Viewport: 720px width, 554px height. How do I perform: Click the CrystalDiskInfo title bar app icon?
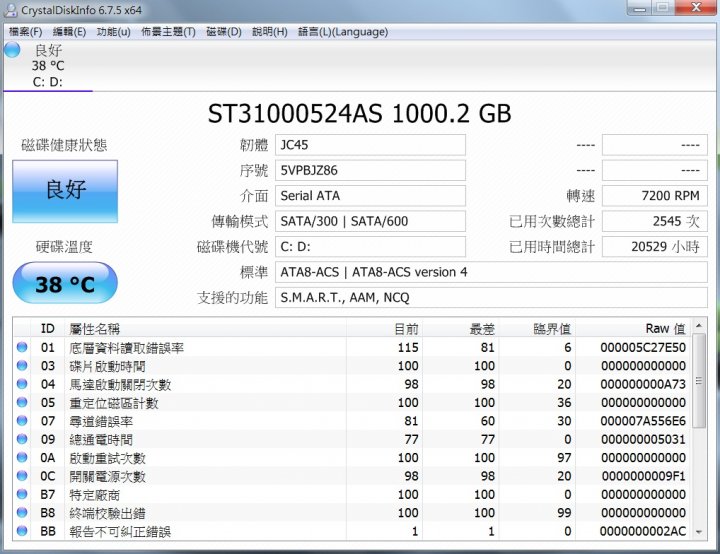pos(10,10)
